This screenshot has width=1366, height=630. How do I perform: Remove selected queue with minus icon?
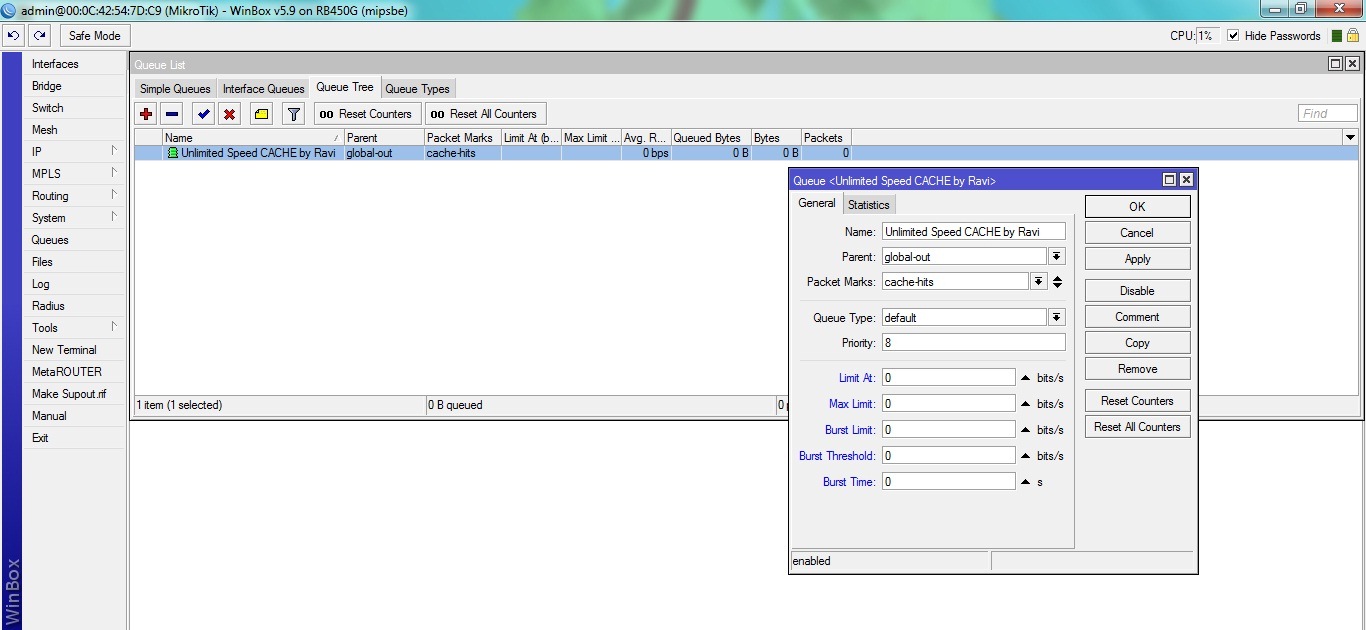tap(172, 114)
